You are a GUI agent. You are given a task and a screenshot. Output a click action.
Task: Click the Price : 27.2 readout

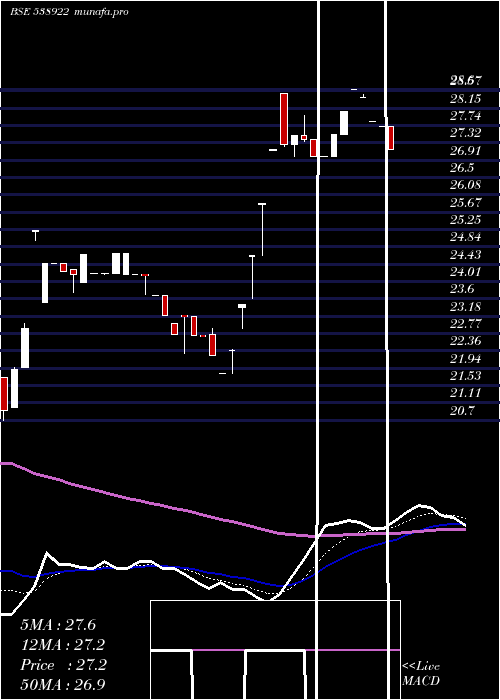(x=63, y=665)
